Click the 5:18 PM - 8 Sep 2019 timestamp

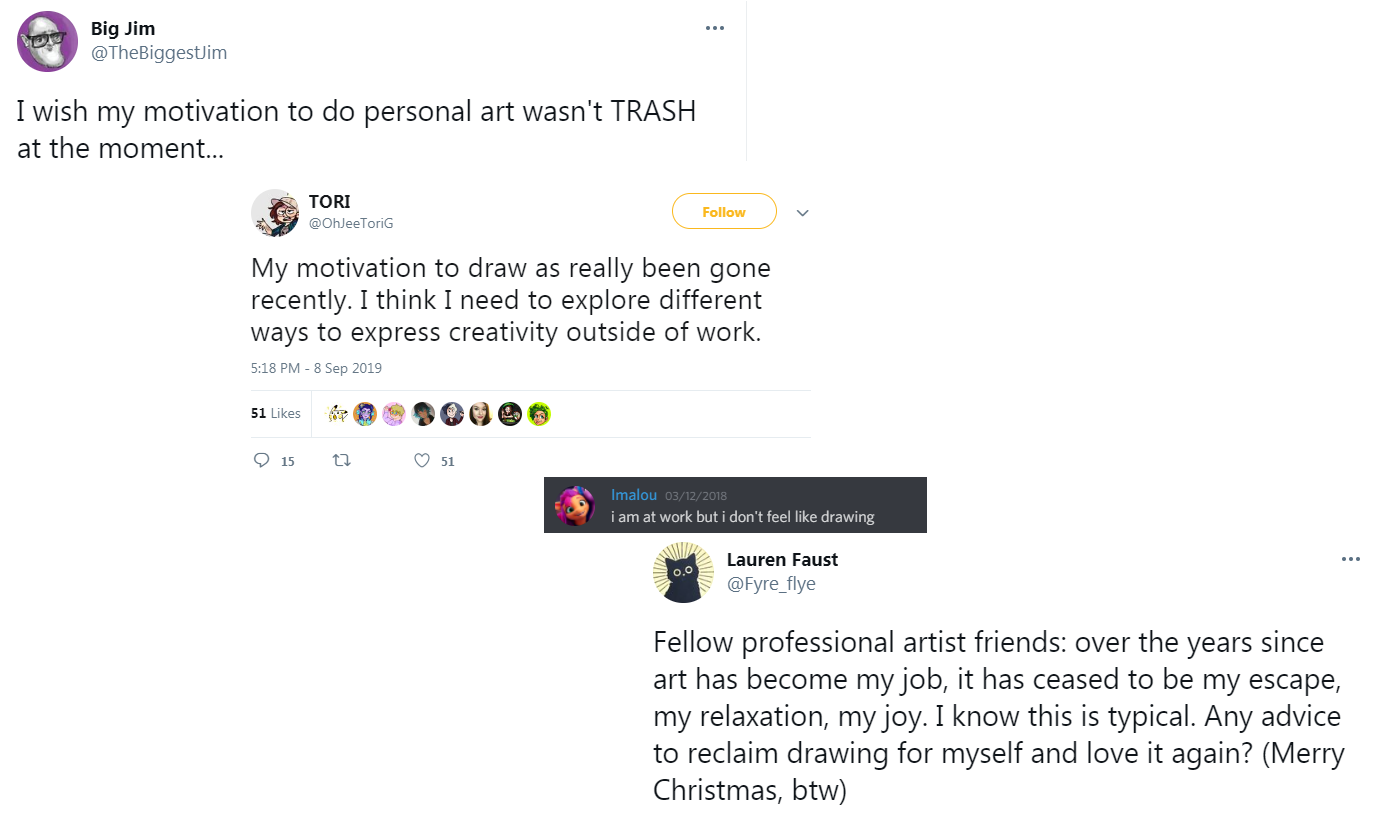316,368
